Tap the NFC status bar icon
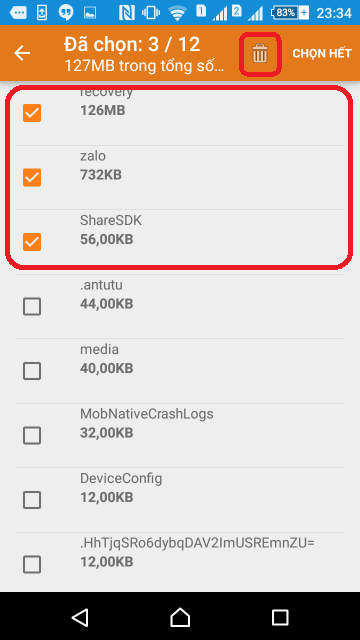Viewport: 360px width, 640px height. [127, 13]
